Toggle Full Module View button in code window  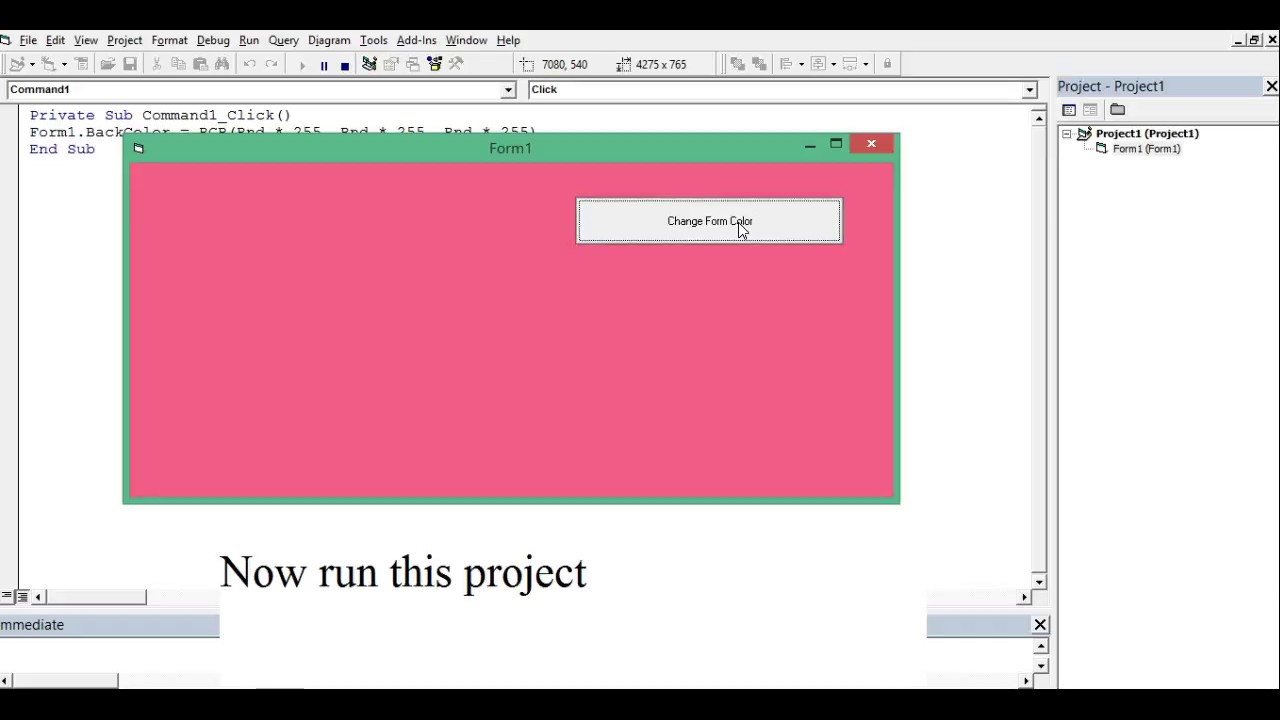[22, 597]
